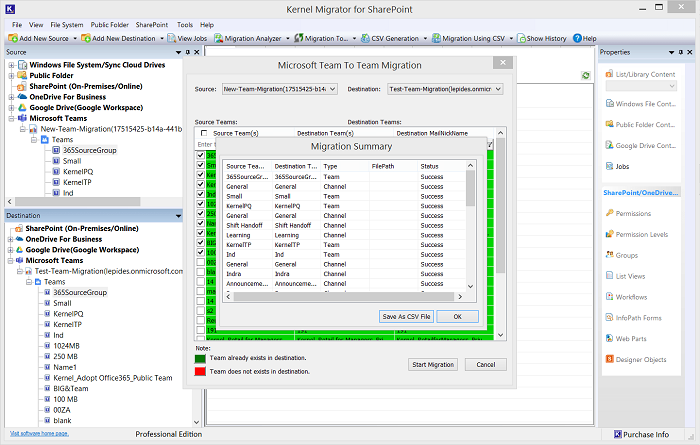Open Purchase Info in the status bar
The width and height of the screenshot is (700, 445).
click(644, 435)
